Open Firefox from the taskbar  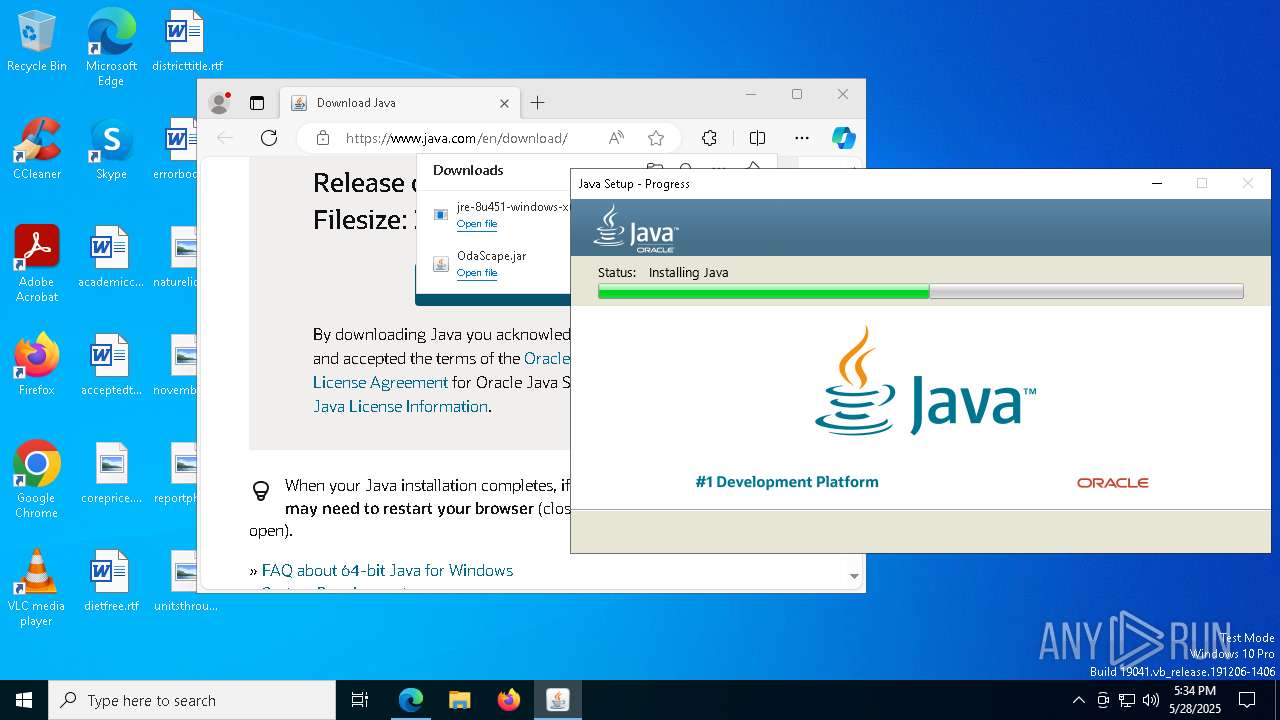pyautogui.click(x=508, y=700)
